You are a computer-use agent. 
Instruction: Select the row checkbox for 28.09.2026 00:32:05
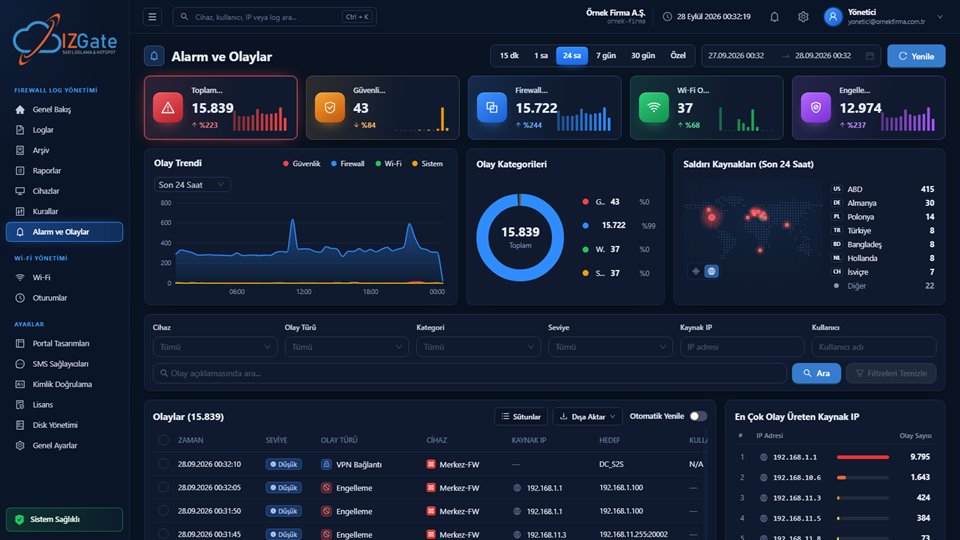[x=163, y=487]
